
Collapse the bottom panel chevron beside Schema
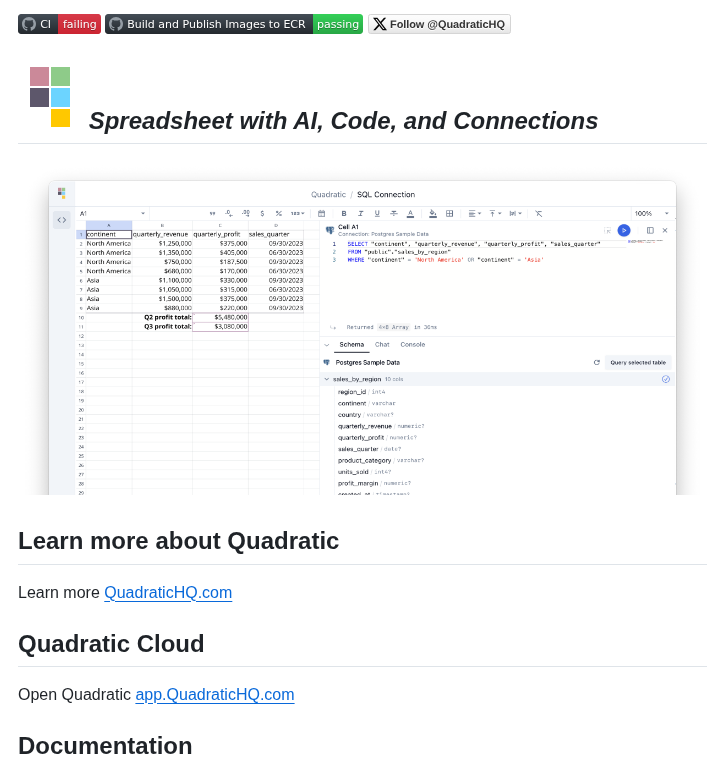(x=327, y=345)
